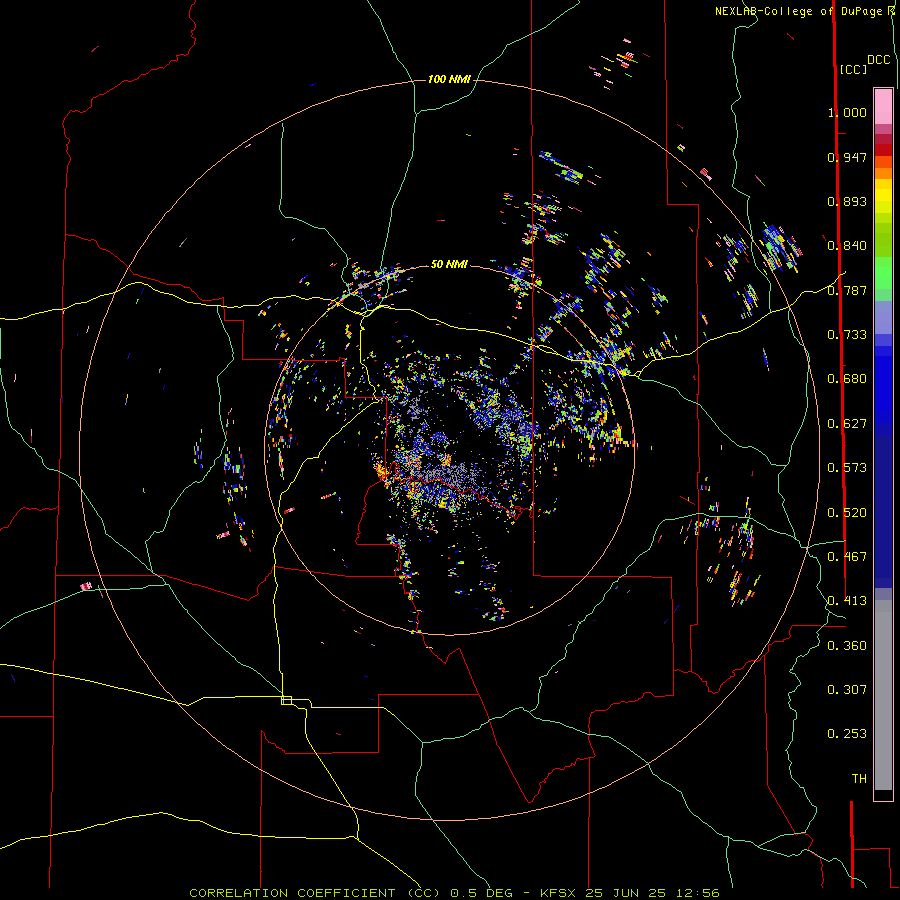Pick the lavender segment of the color bar
The width and height of the screenshot is (900, 900).
(x=883, y=317)
